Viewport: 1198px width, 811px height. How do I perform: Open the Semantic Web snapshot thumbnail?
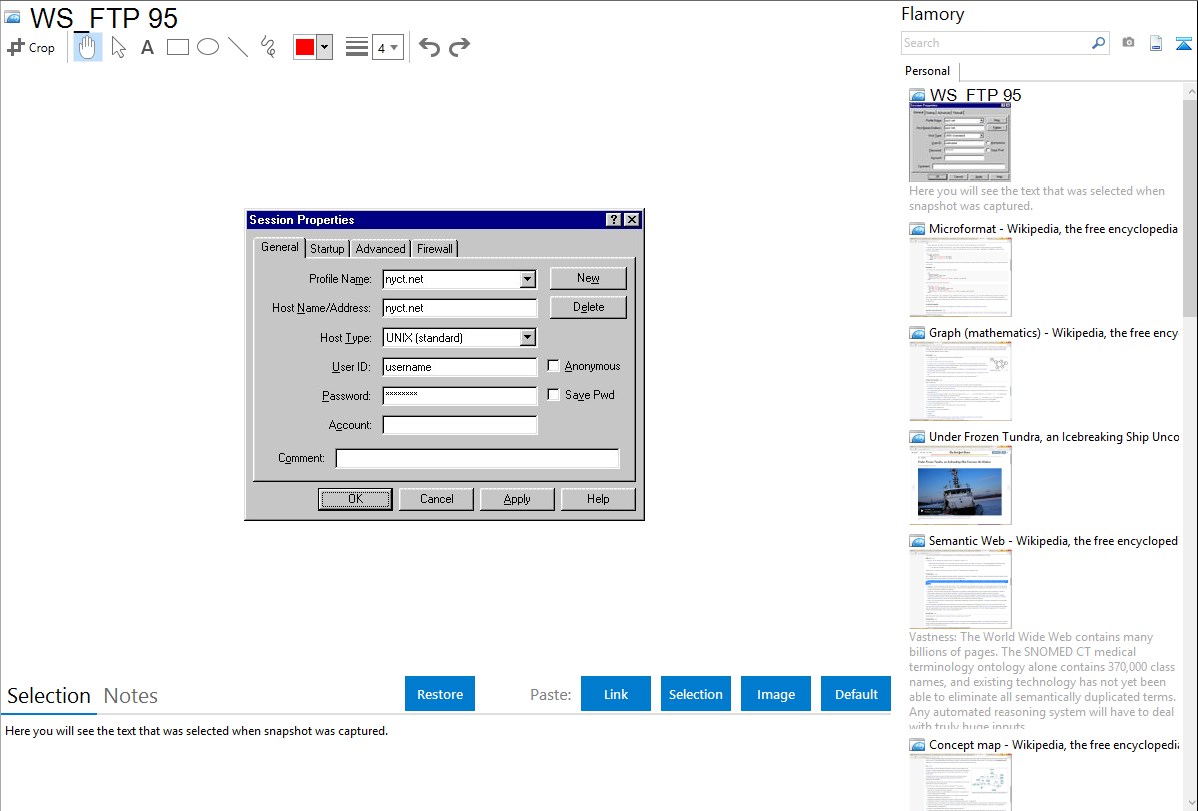click(960, 589)
